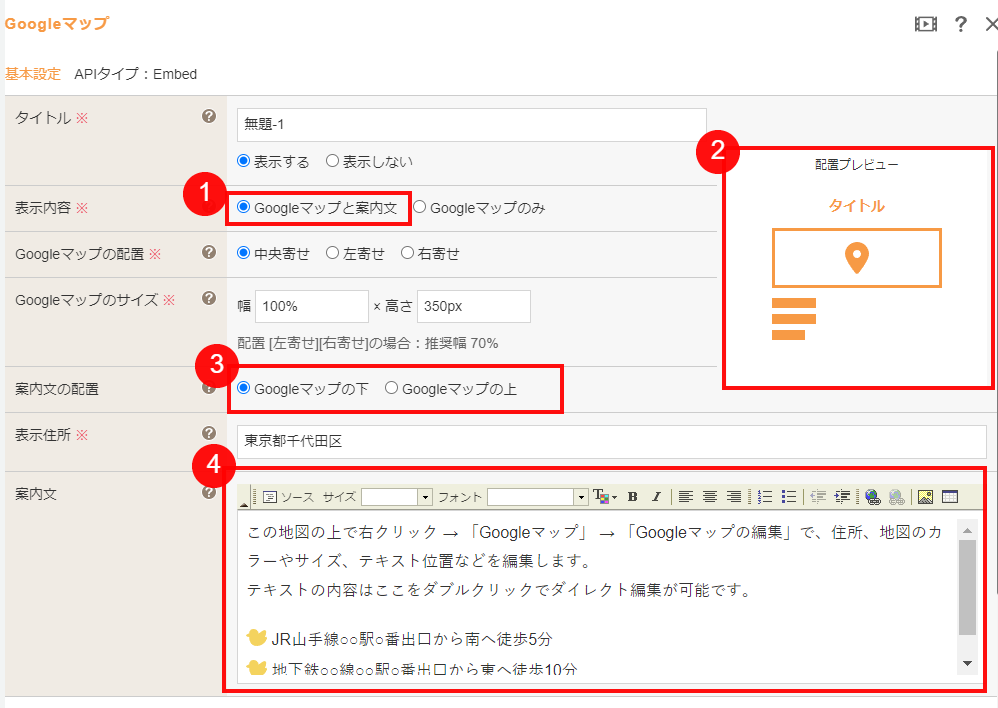Open the 基本設定 tab
The height and width of the screenshot is (708, 998).
coord(32,74)
